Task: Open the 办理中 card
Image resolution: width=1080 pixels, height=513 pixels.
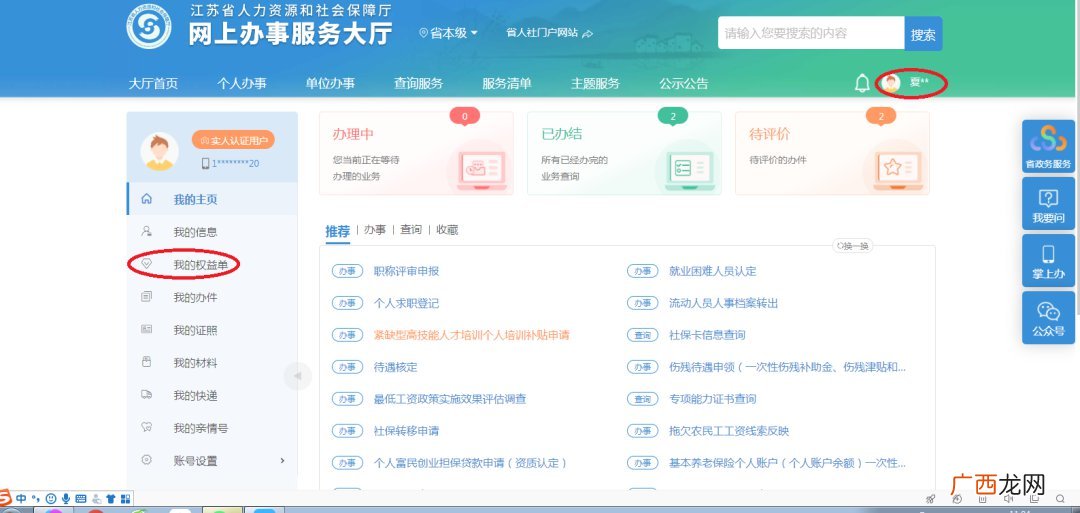Action: pyautogui.click(x=416, y=153)
